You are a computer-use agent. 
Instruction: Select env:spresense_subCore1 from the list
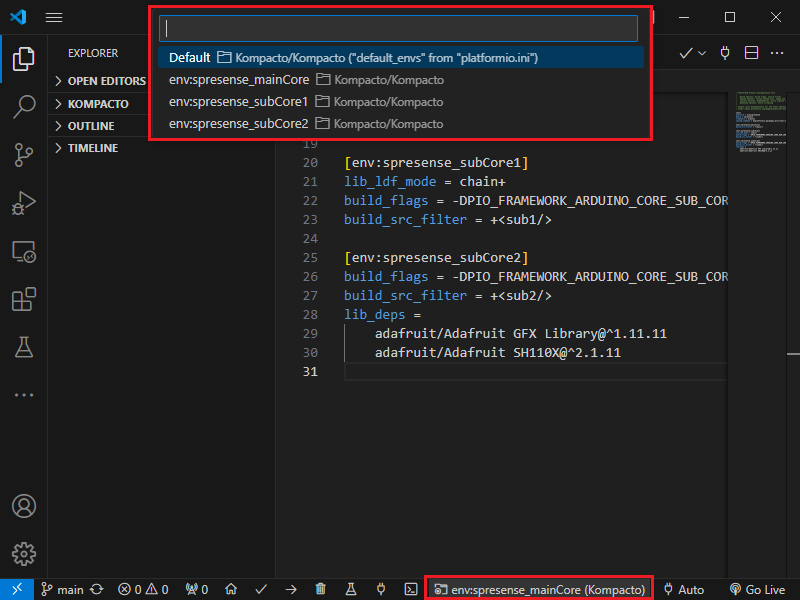(238, 102)
